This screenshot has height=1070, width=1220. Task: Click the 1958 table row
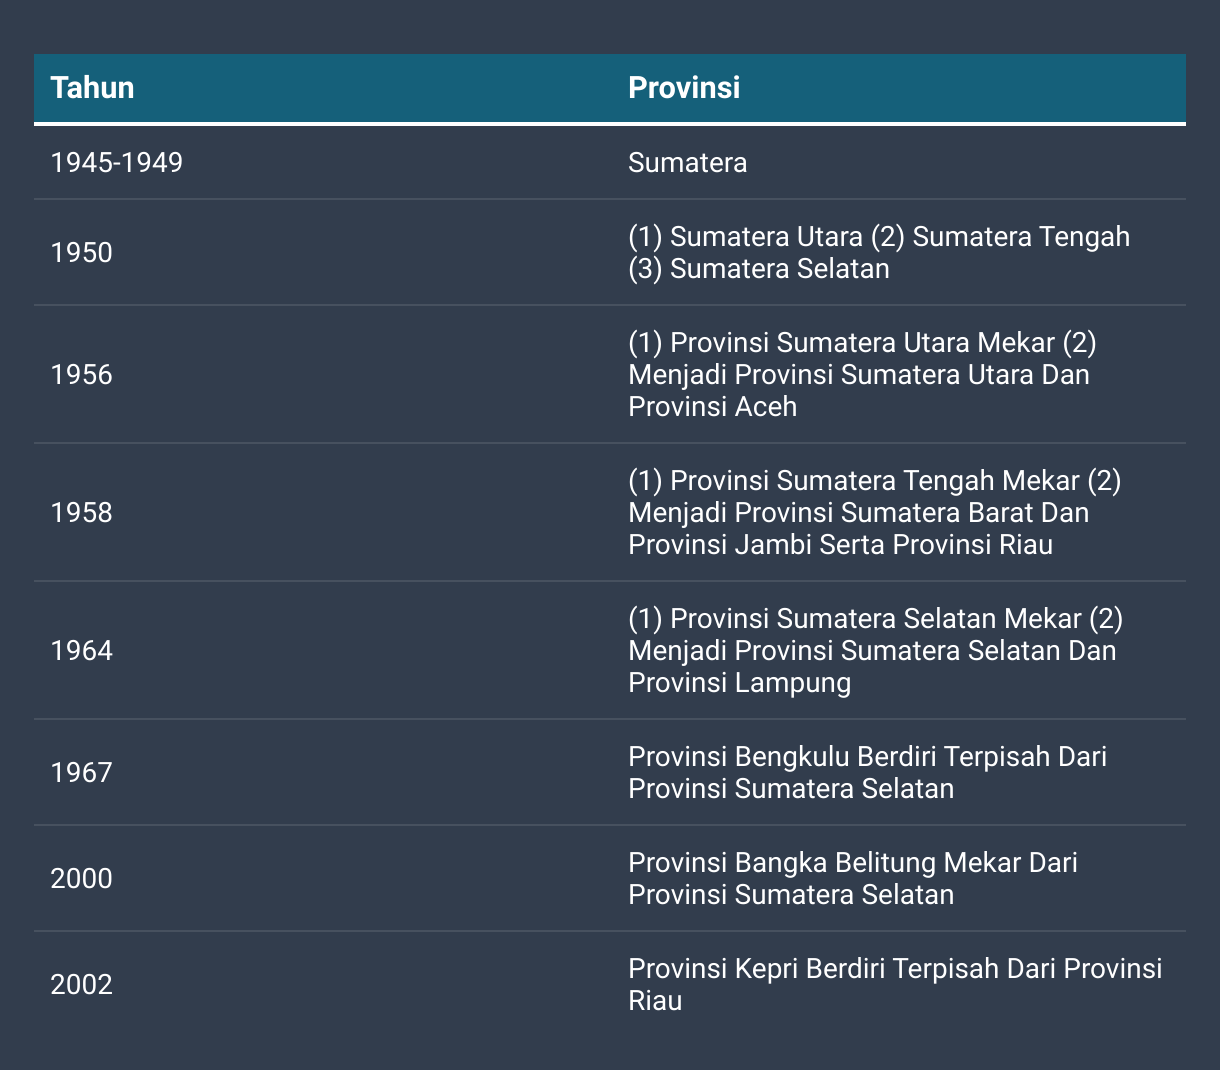[x=610, y=512]
